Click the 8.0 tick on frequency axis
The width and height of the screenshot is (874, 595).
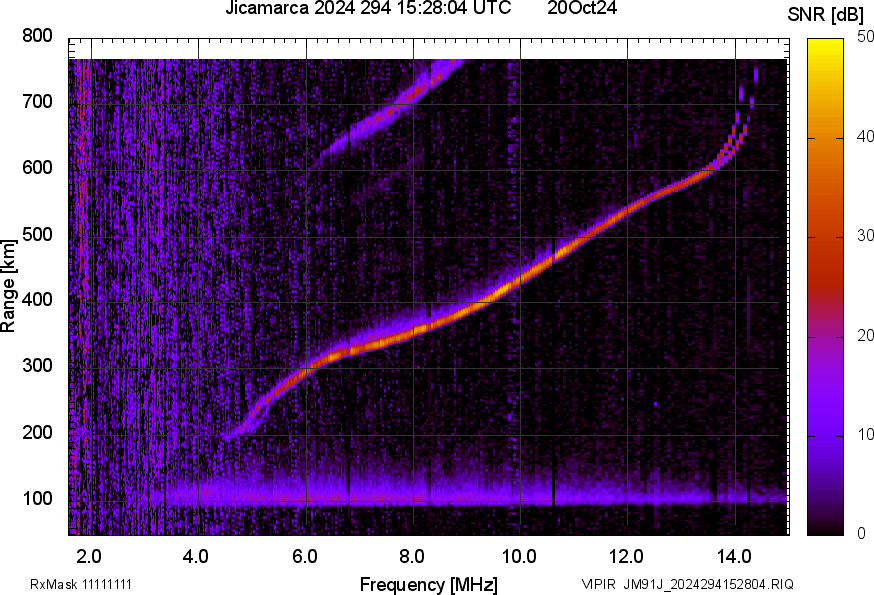click(411, 555)
